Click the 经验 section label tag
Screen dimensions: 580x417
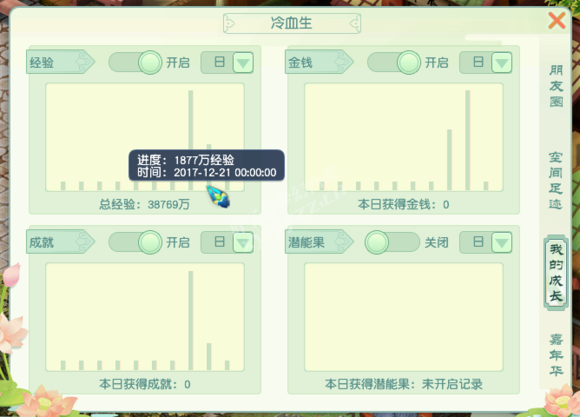[x=60, y=62]
